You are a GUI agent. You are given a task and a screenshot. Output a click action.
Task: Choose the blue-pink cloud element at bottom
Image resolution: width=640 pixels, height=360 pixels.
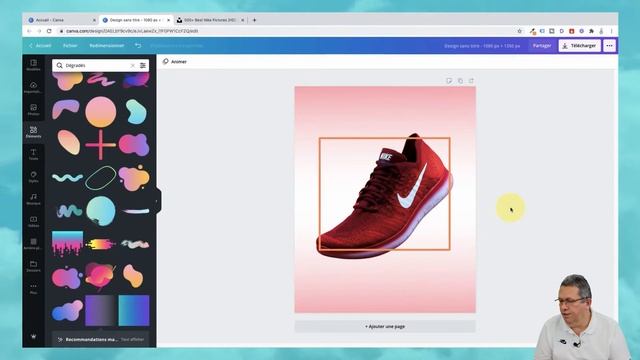point(67,311)
